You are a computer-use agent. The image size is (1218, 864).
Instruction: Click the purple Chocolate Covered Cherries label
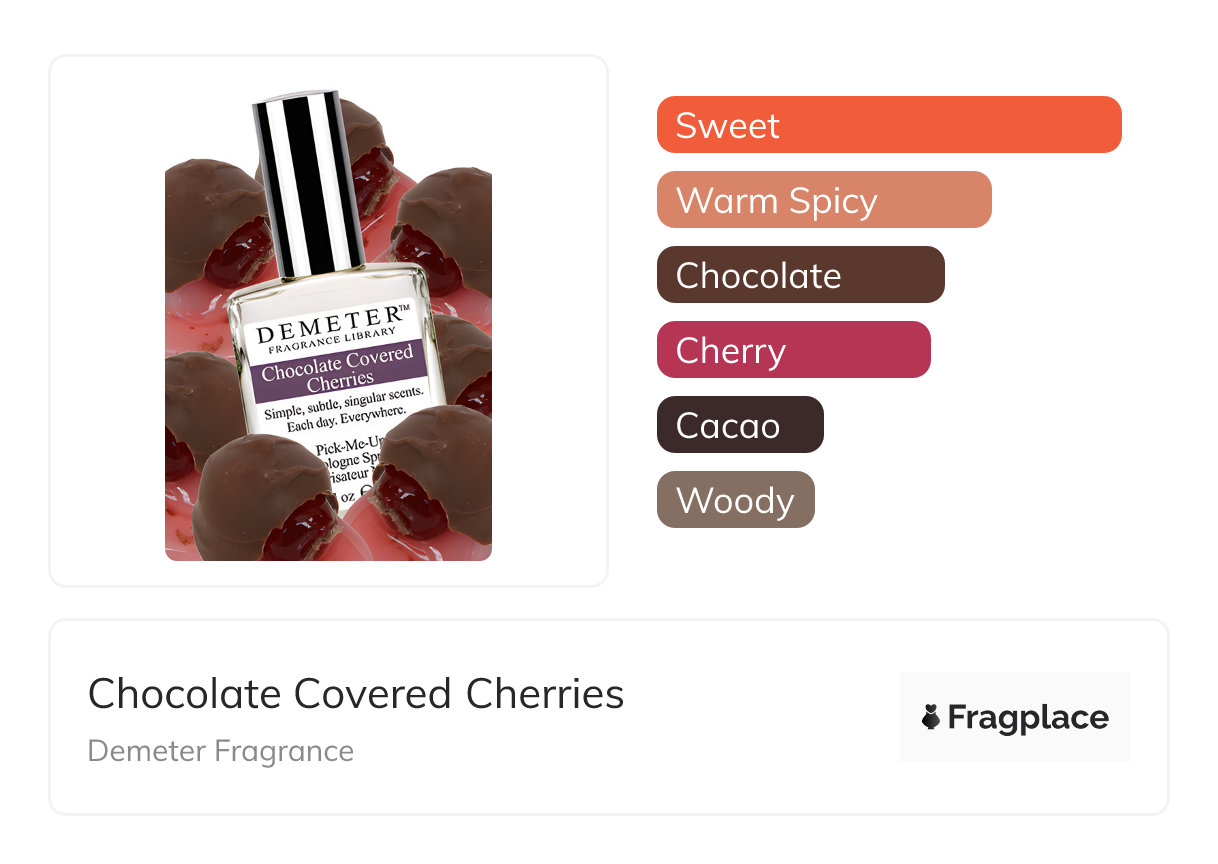[337, 368]
